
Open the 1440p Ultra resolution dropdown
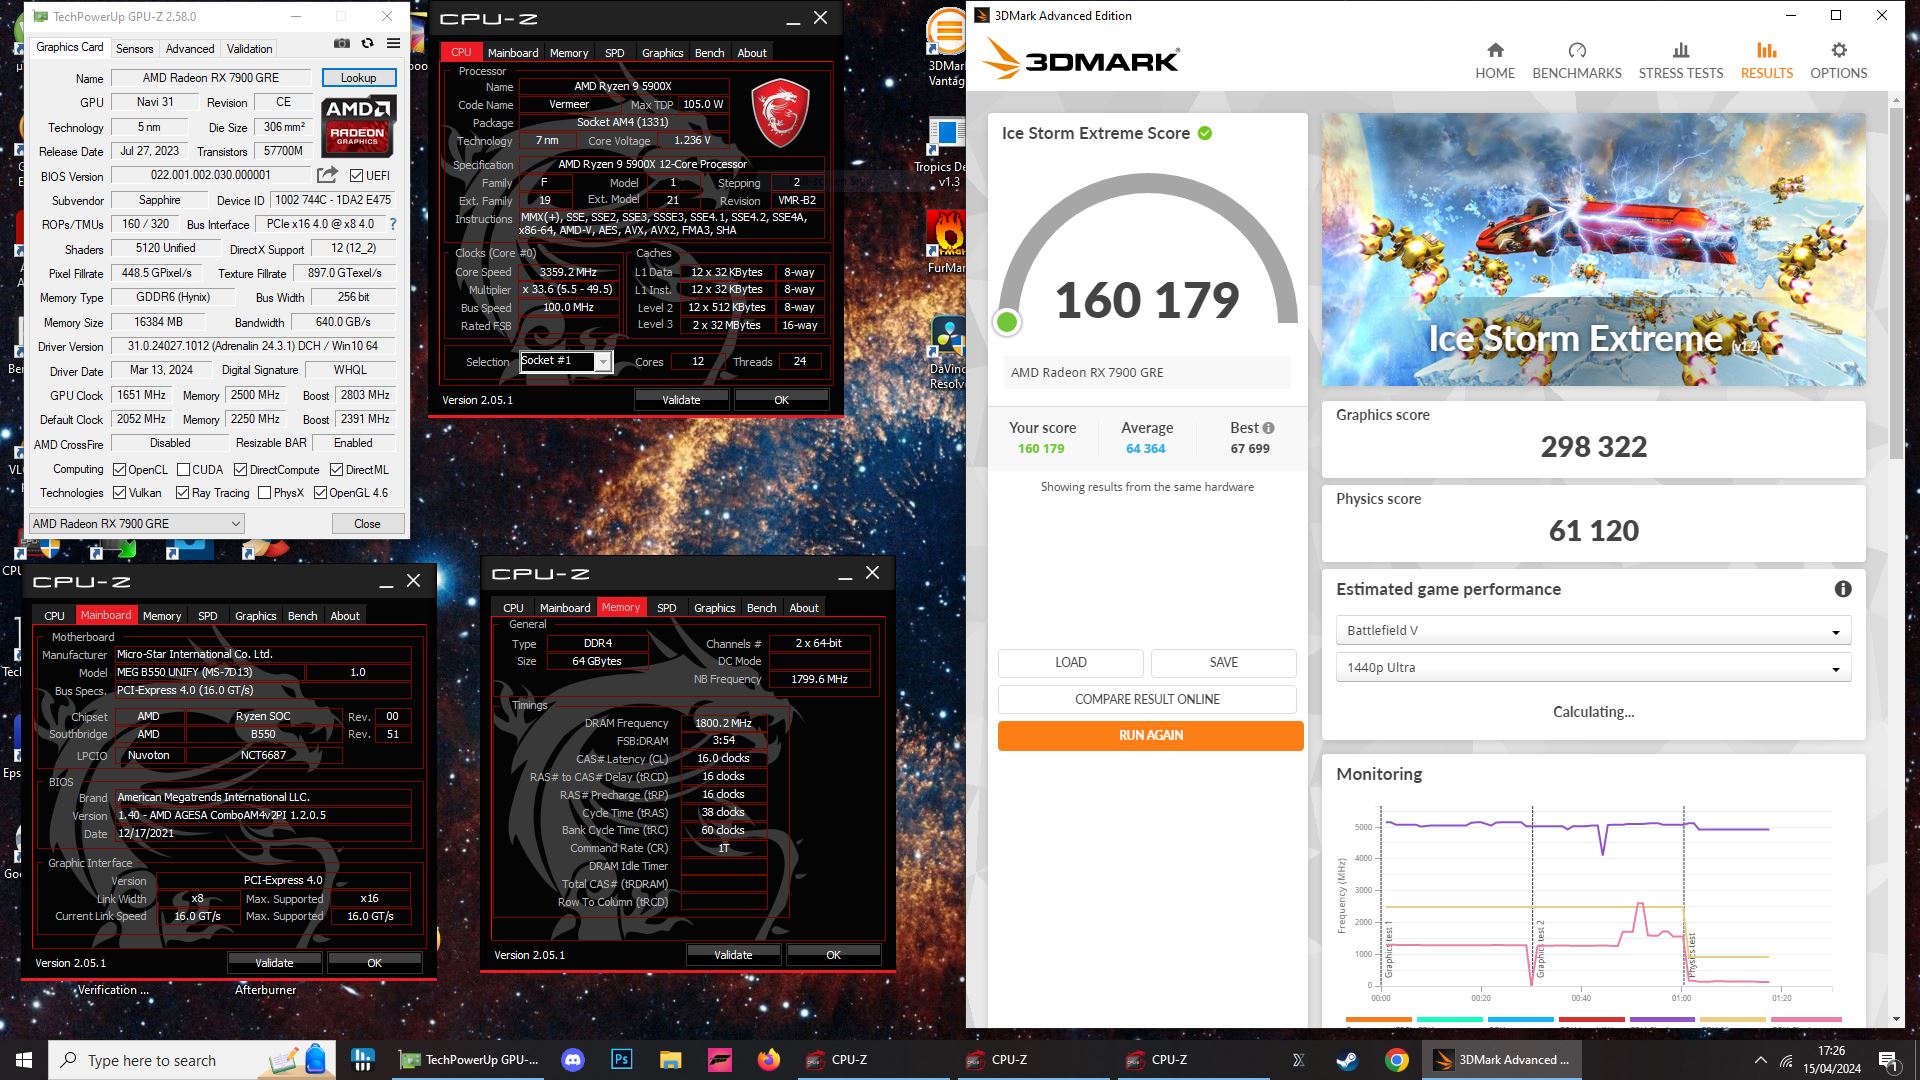[x=1593, y=667]
